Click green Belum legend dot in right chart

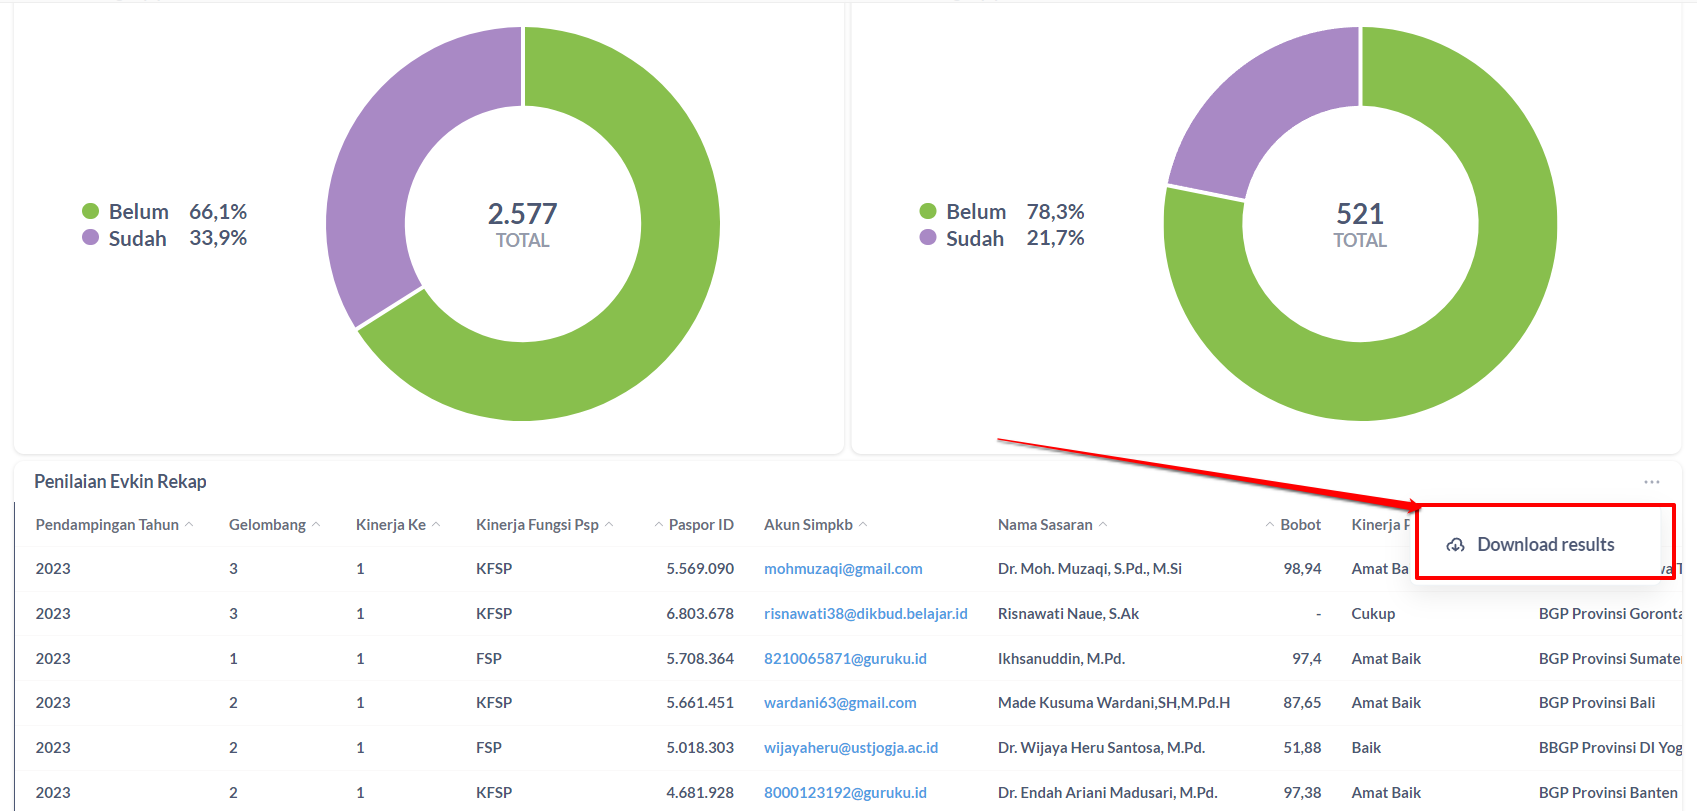pyautogui.click(x=928, y=211)
